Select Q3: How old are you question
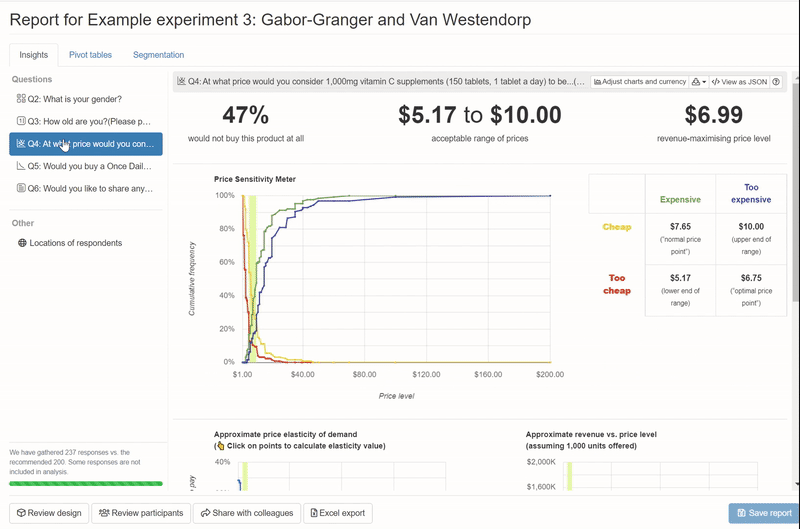This screenshot has height=529, width=800. pos(86,121)
